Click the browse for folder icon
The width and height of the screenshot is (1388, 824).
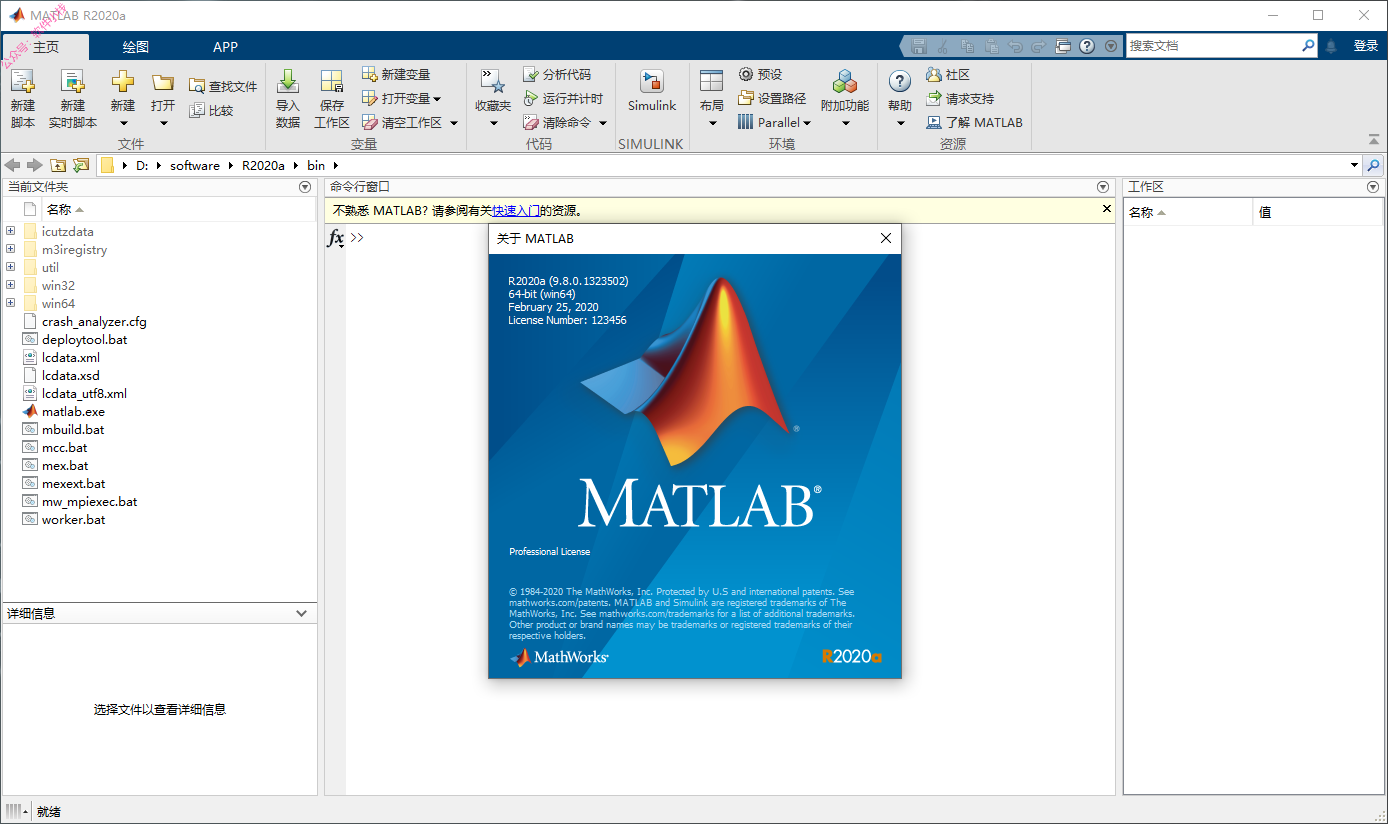pos(81,165)
